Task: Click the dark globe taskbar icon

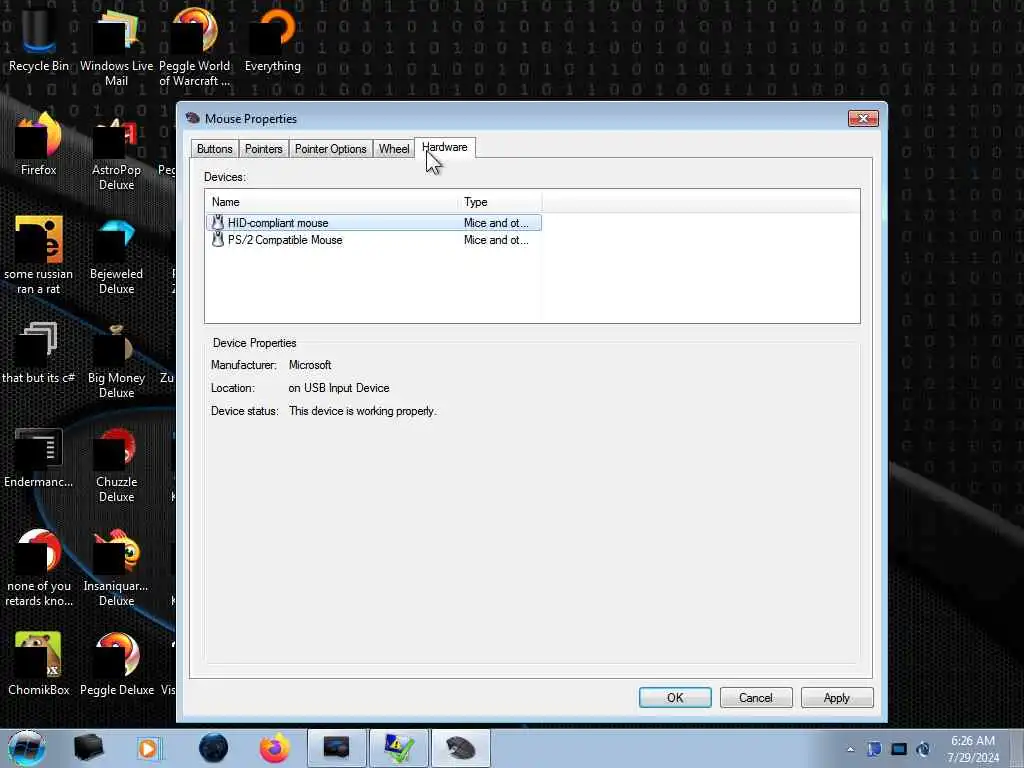Action: [x=213, y=748]
